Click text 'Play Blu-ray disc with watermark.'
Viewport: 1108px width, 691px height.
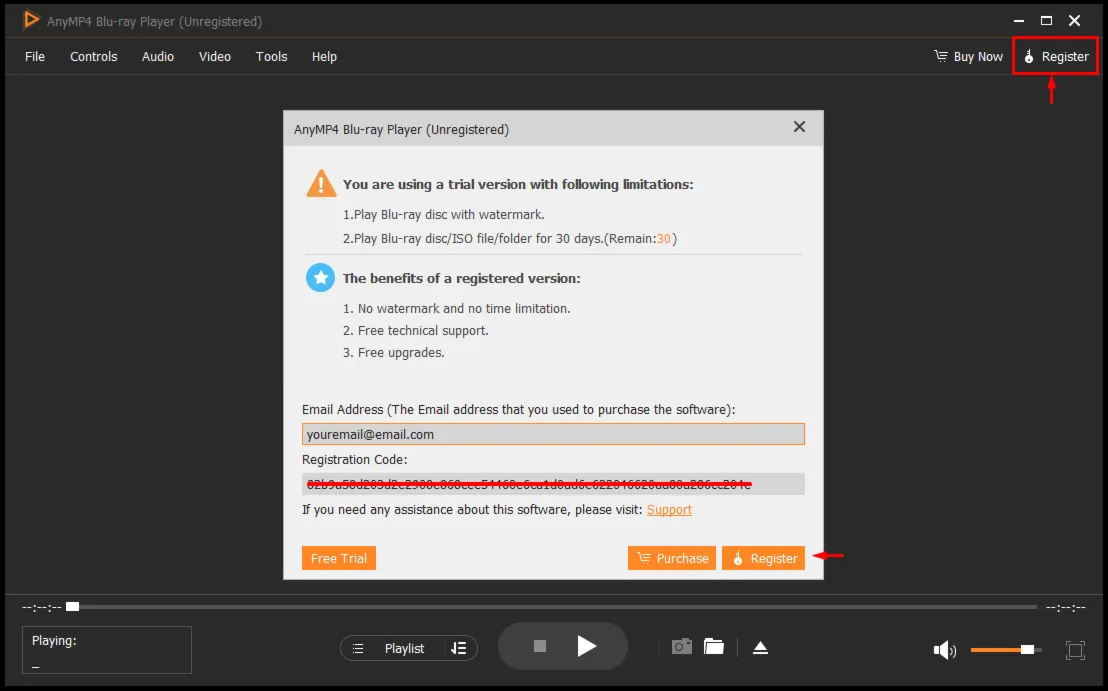[x=449, y=215]
